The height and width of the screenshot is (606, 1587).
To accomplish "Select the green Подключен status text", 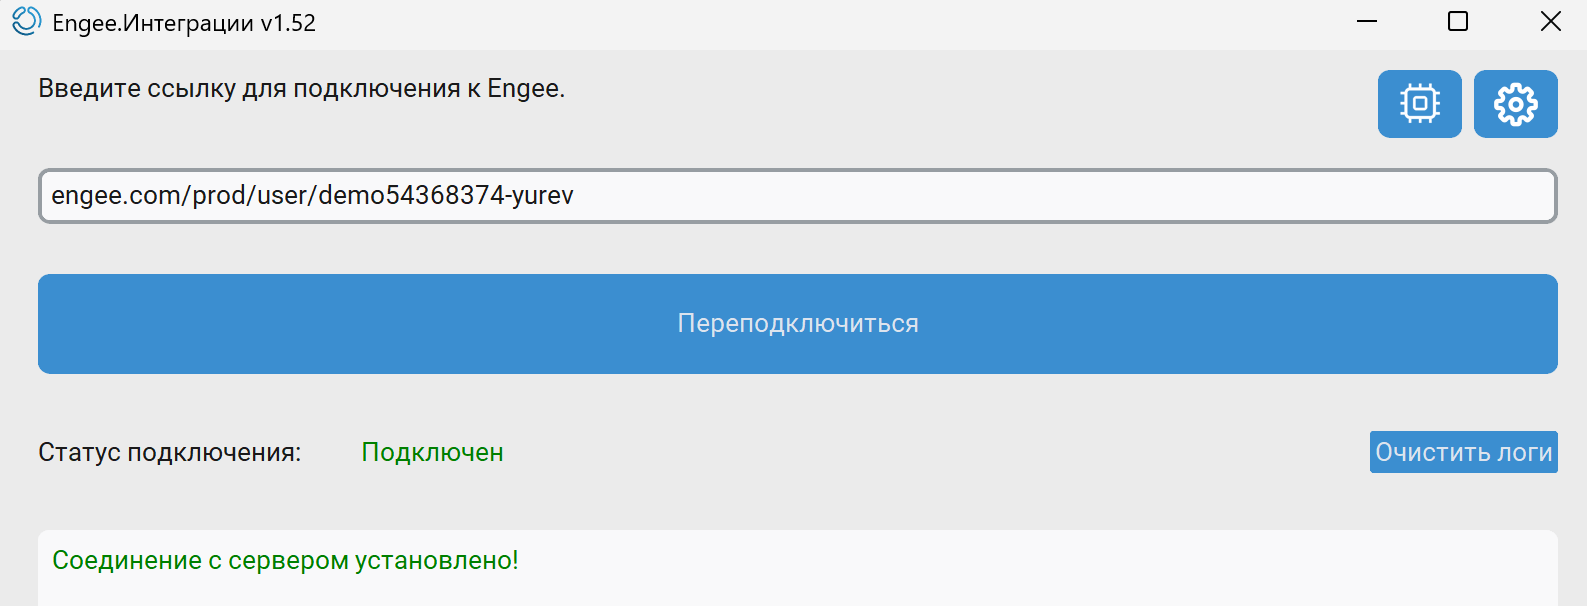I will [x=432, y=453].
